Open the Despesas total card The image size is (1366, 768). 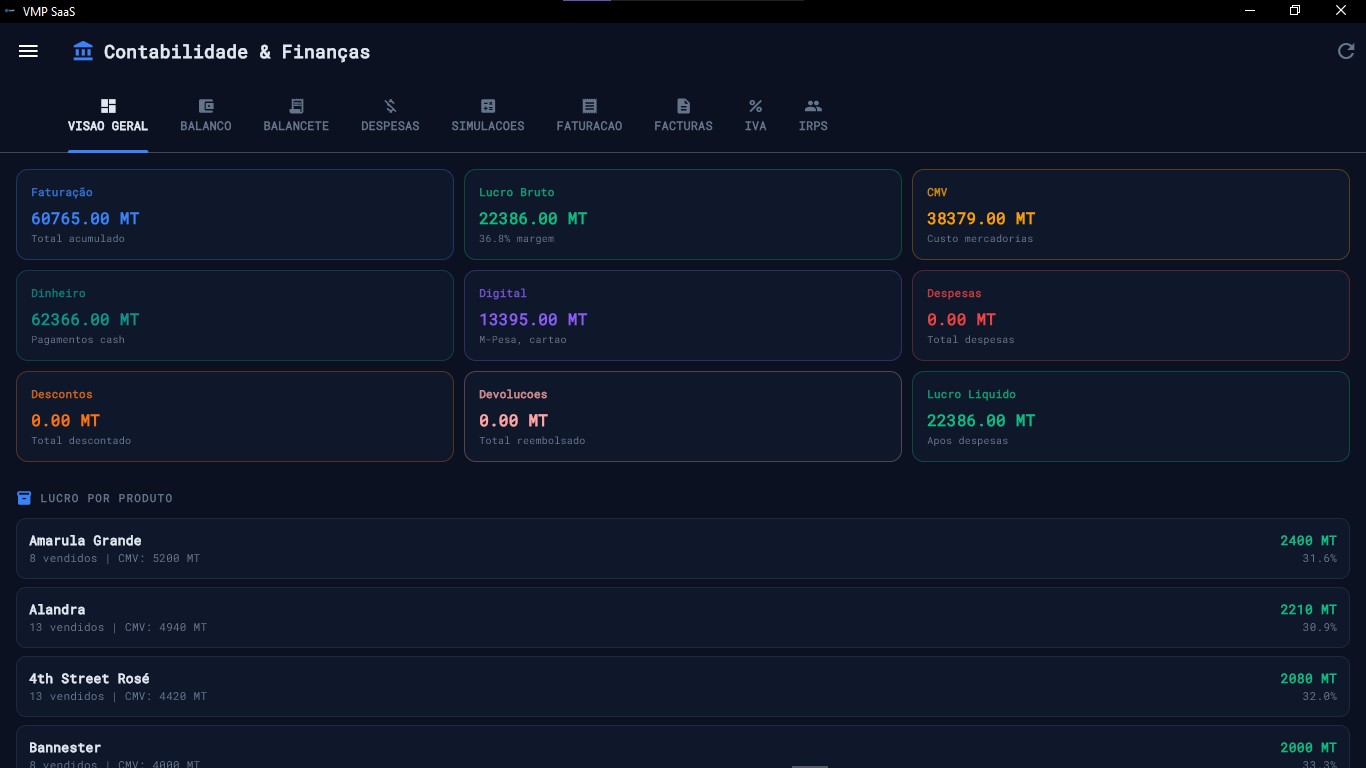click(x=1131, y=315)
